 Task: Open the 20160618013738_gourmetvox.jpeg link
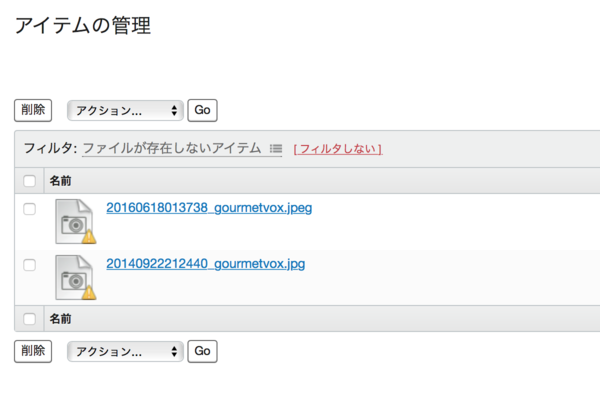(x=209, y=208)
